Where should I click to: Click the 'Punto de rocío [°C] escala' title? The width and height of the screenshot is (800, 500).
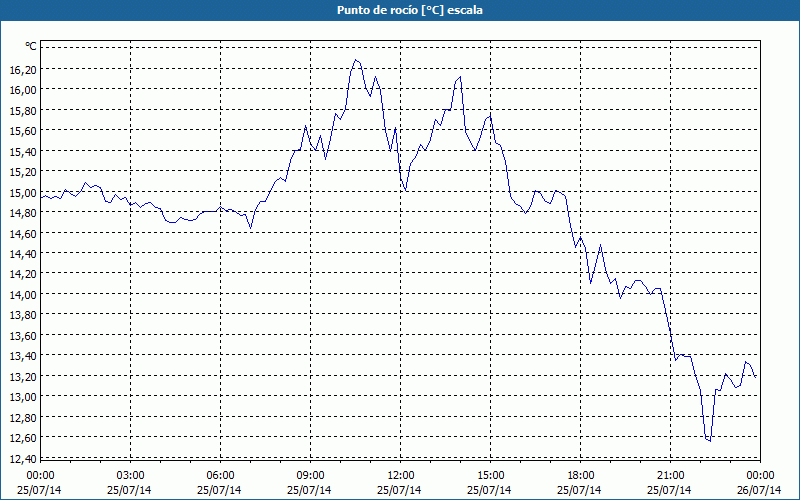410,10
